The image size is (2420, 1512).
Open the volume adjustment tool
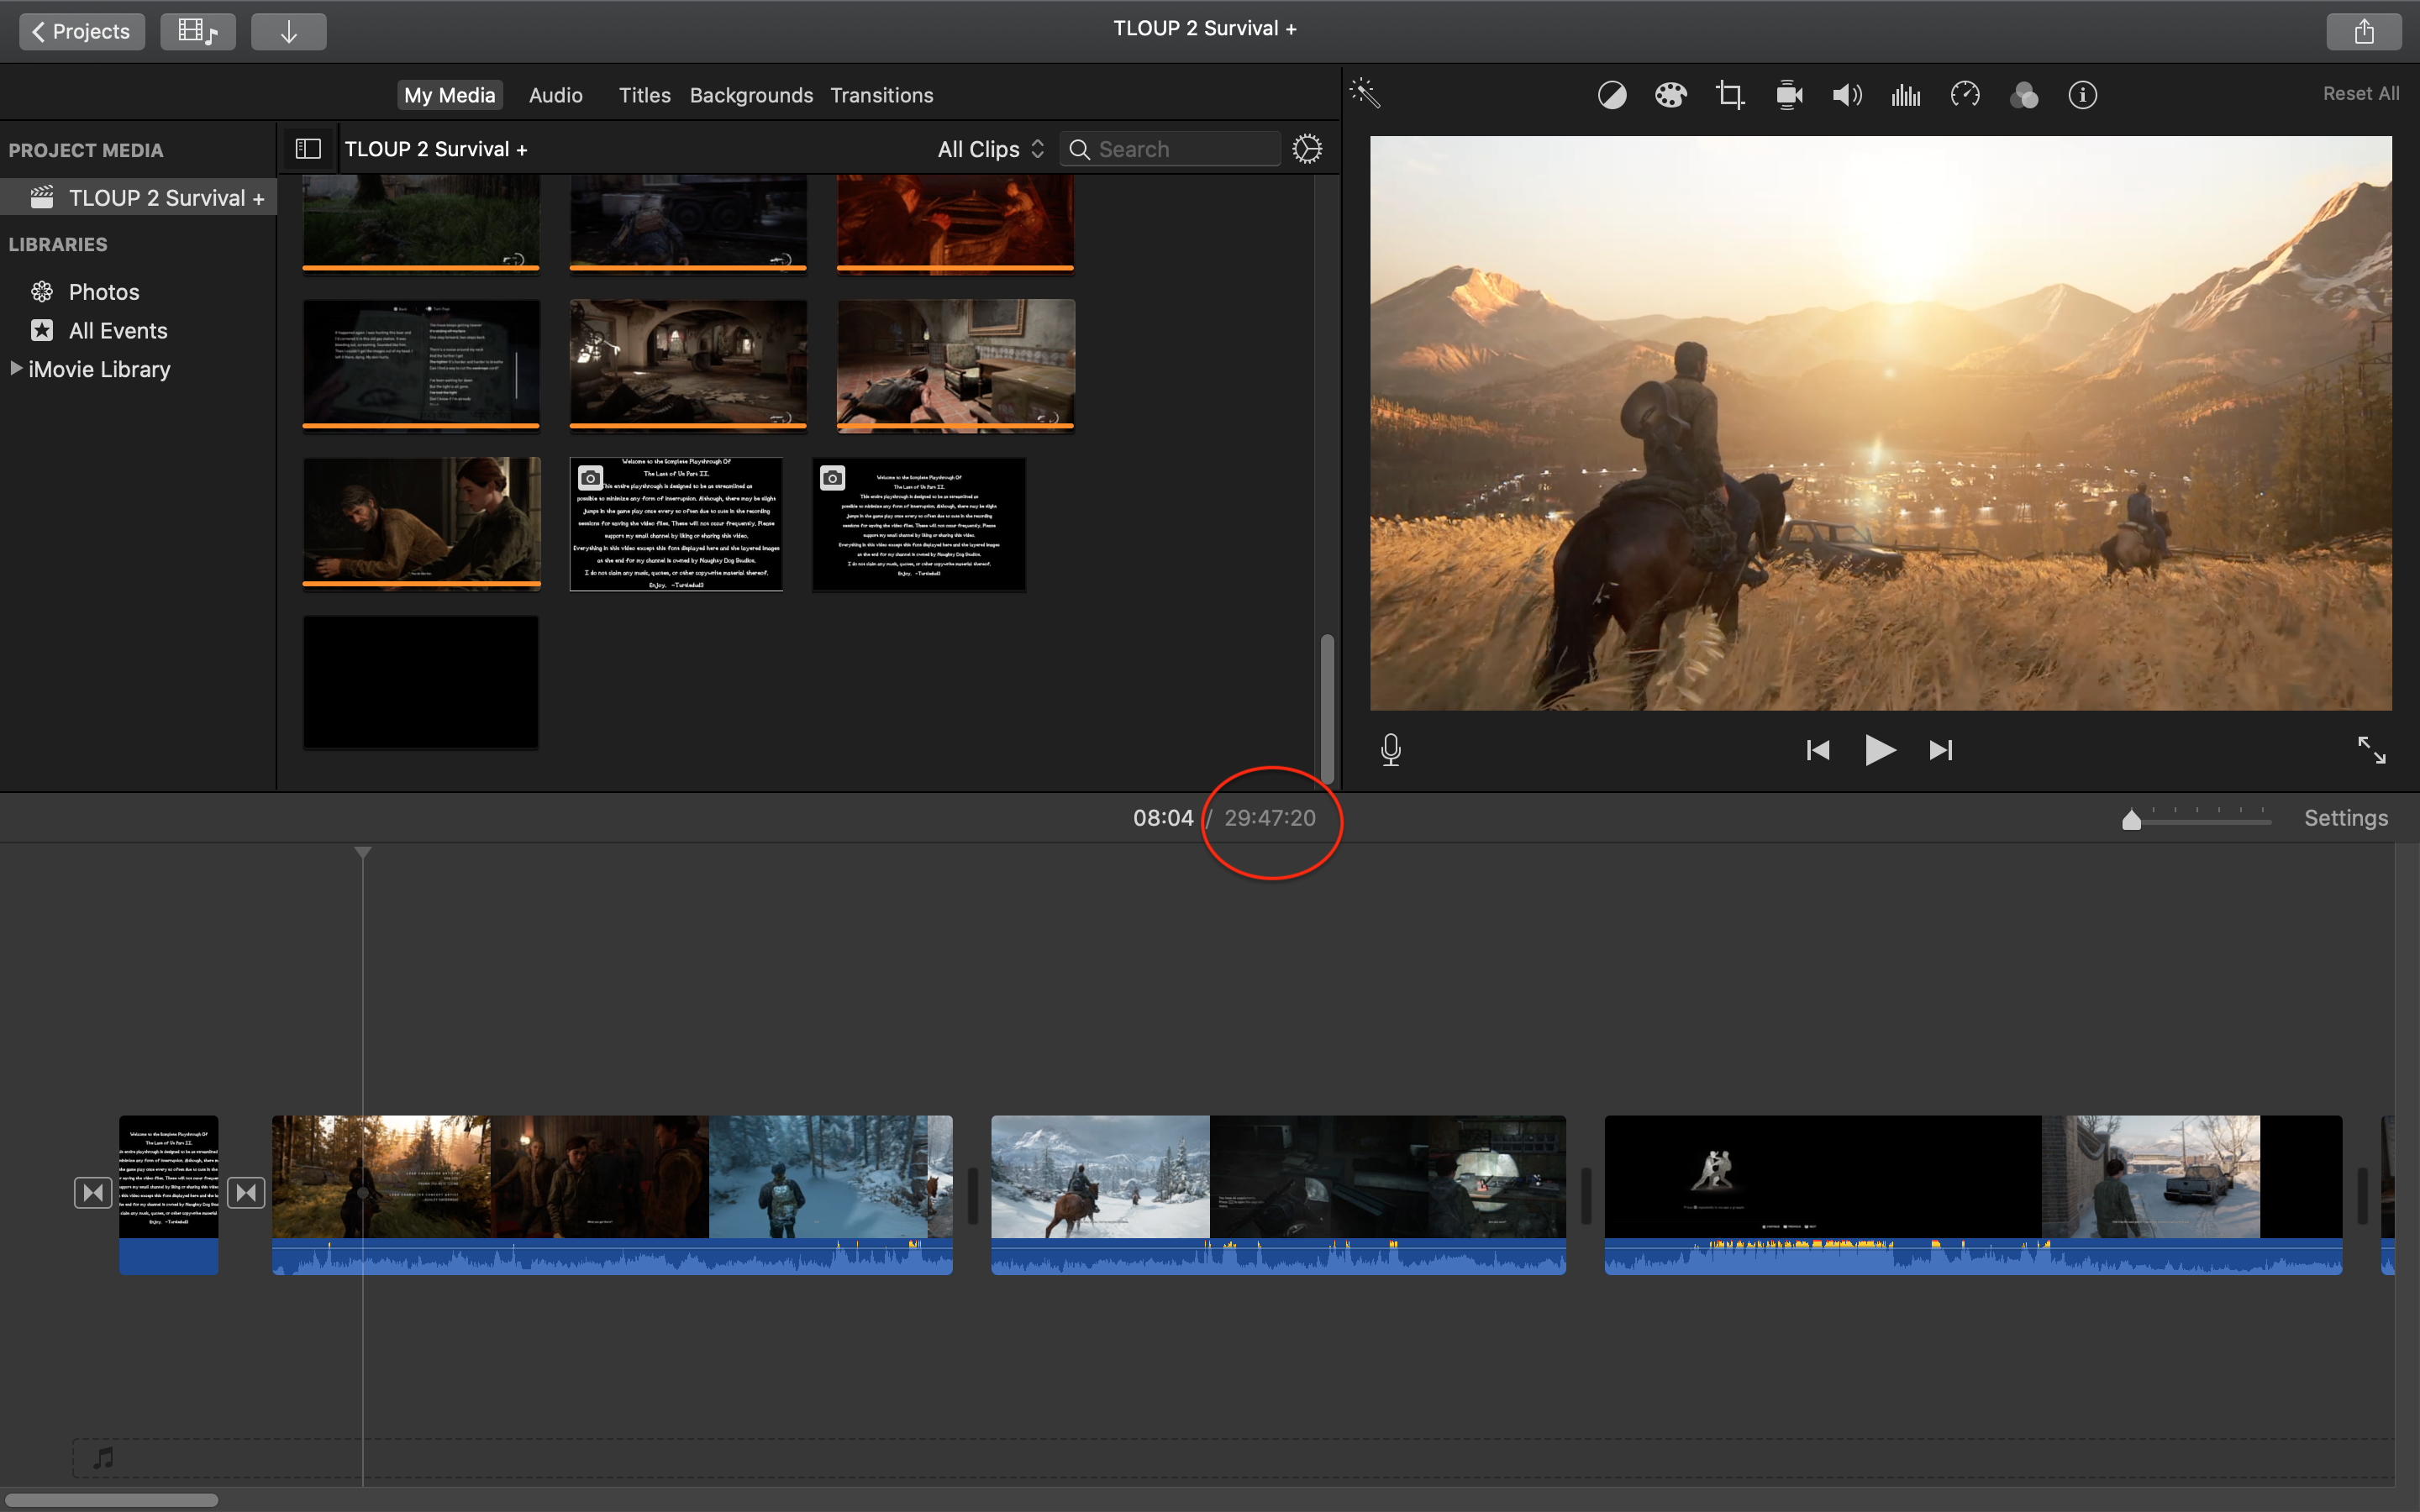coord(1847,95)
